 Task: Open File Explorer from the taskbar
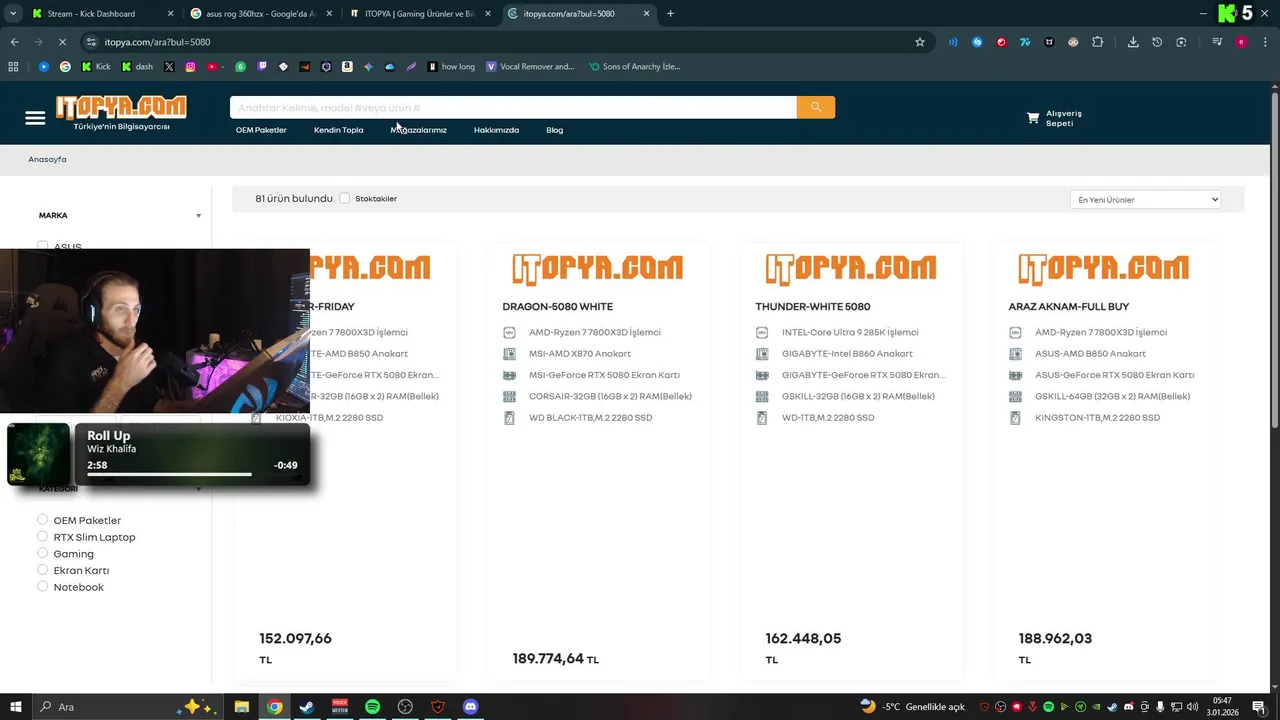[242, 707]
